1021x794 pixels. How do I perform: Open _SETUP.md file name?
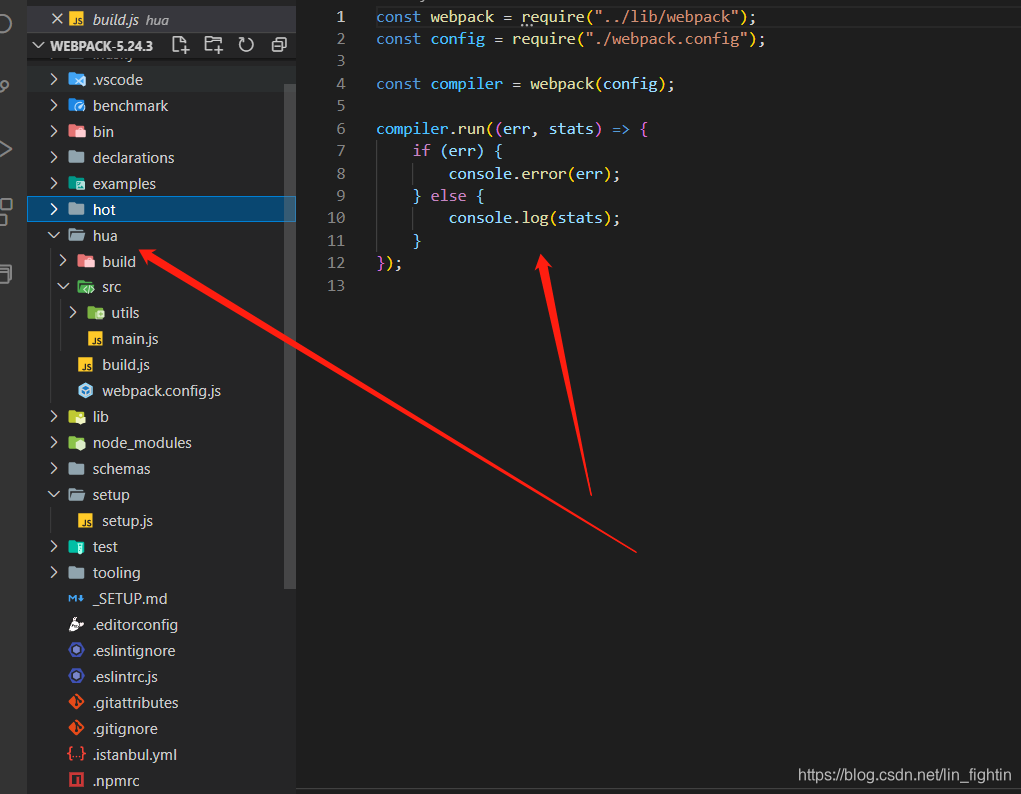click(x=130, y=599)
